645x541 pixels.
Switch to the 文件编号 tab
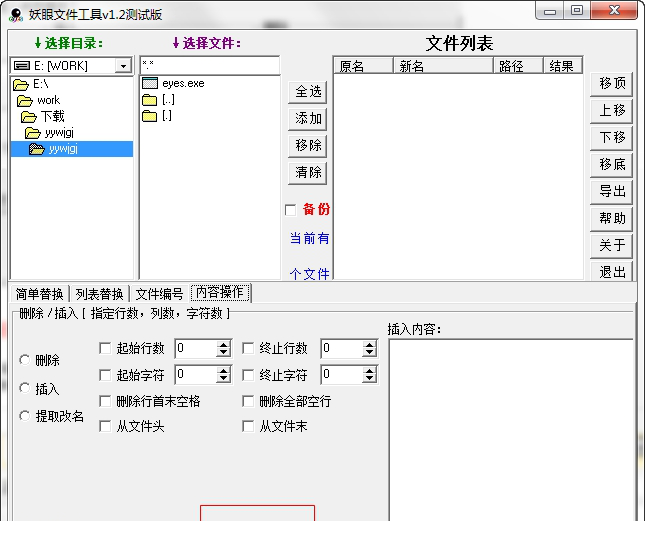(159, 294)
